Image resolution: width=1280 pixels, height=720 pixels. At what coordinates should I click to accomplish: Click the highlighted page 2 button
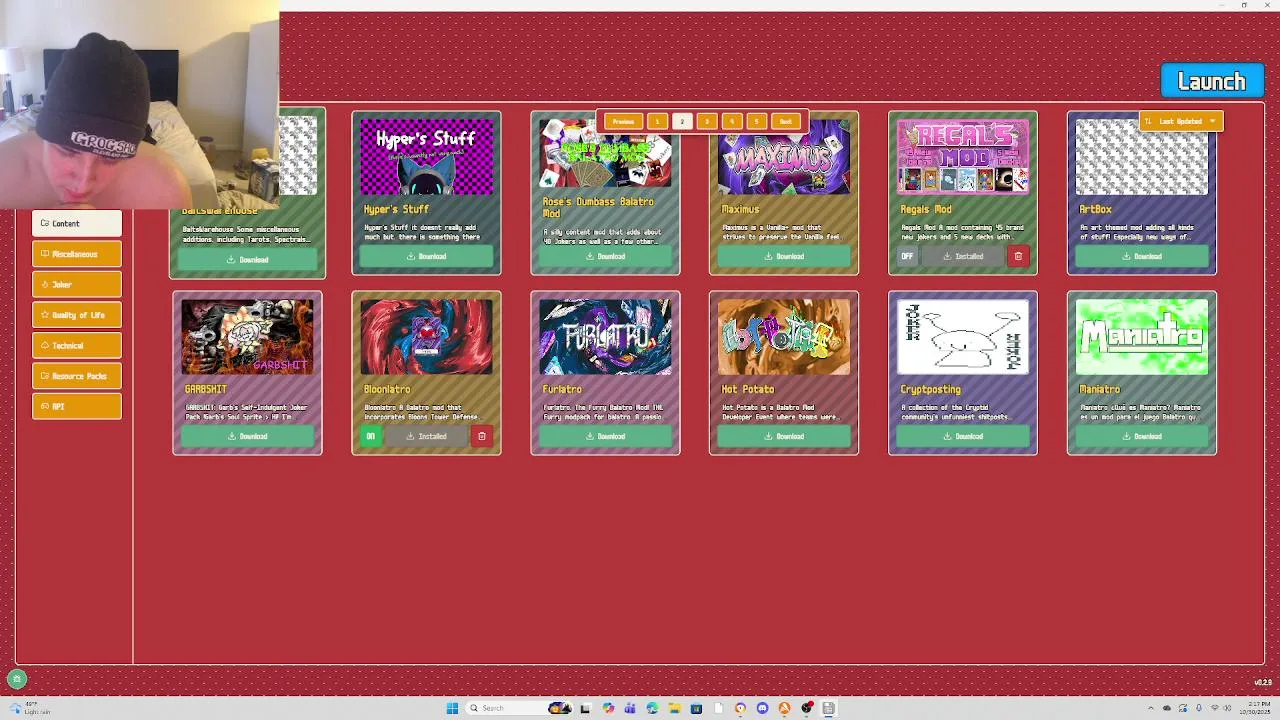(x=682, y=121)
